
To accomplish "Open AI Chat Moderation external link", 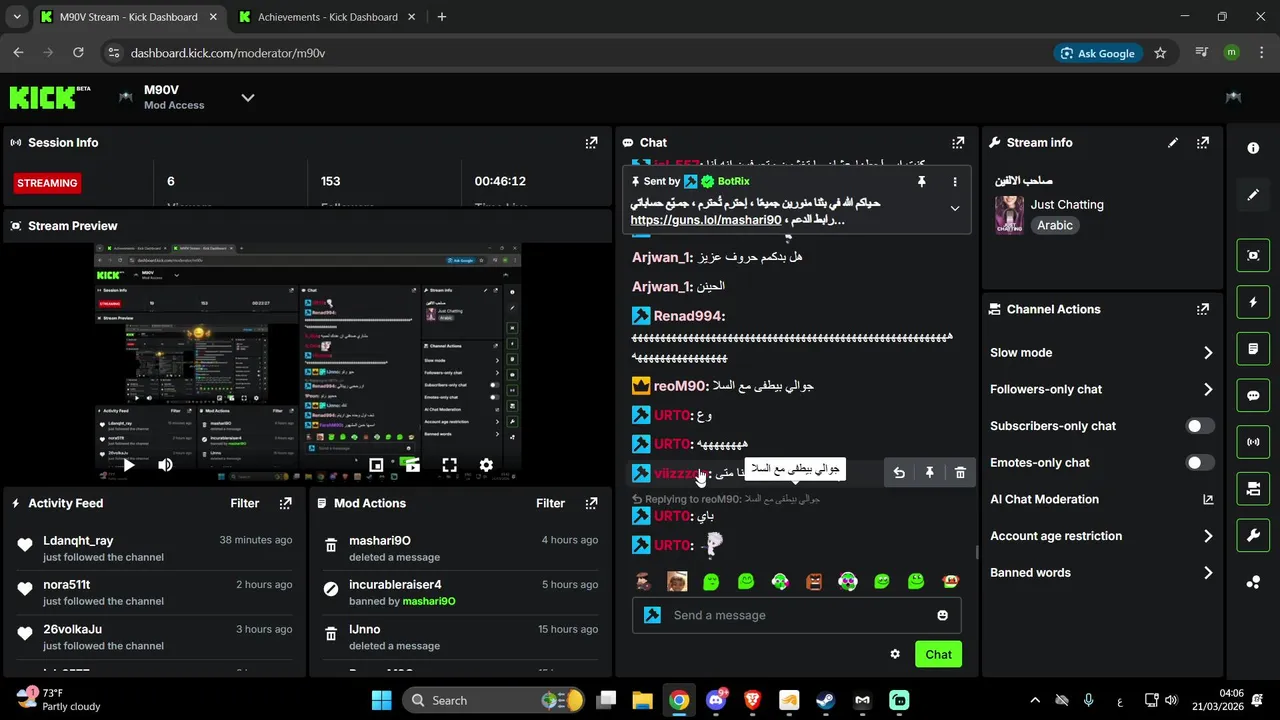I will coord(1208,499).
